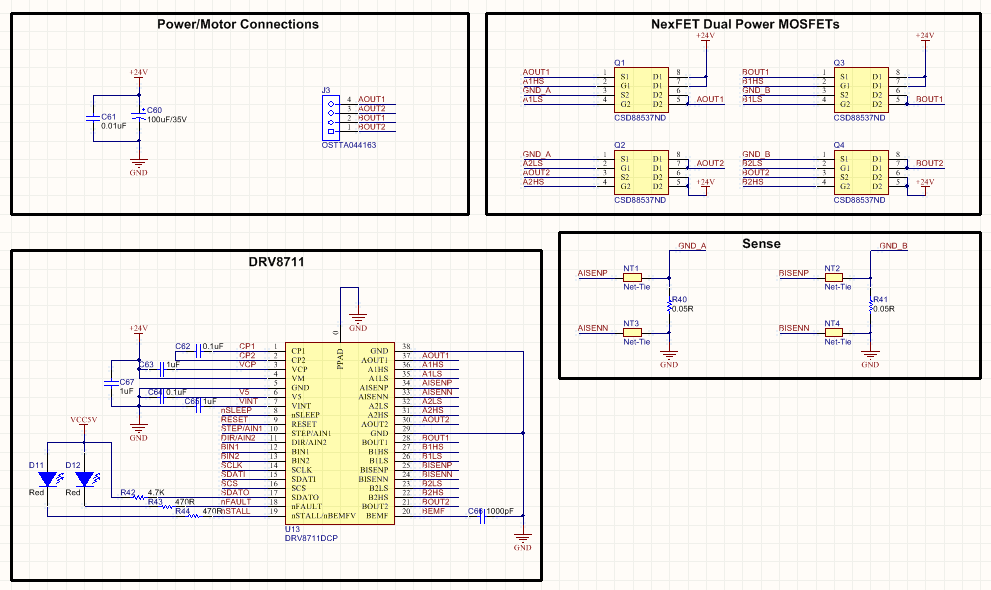Select the 1000pF value text
The image size is (991, 590).
click(500, 511)
